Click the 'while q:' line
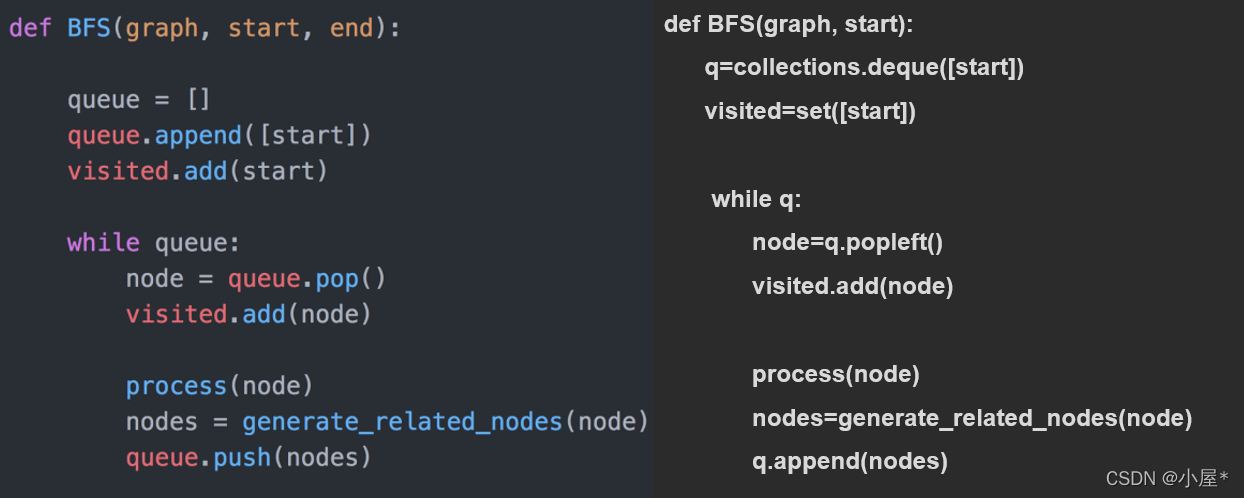This screenshot has height=498, width=1244. coord(756,199)
